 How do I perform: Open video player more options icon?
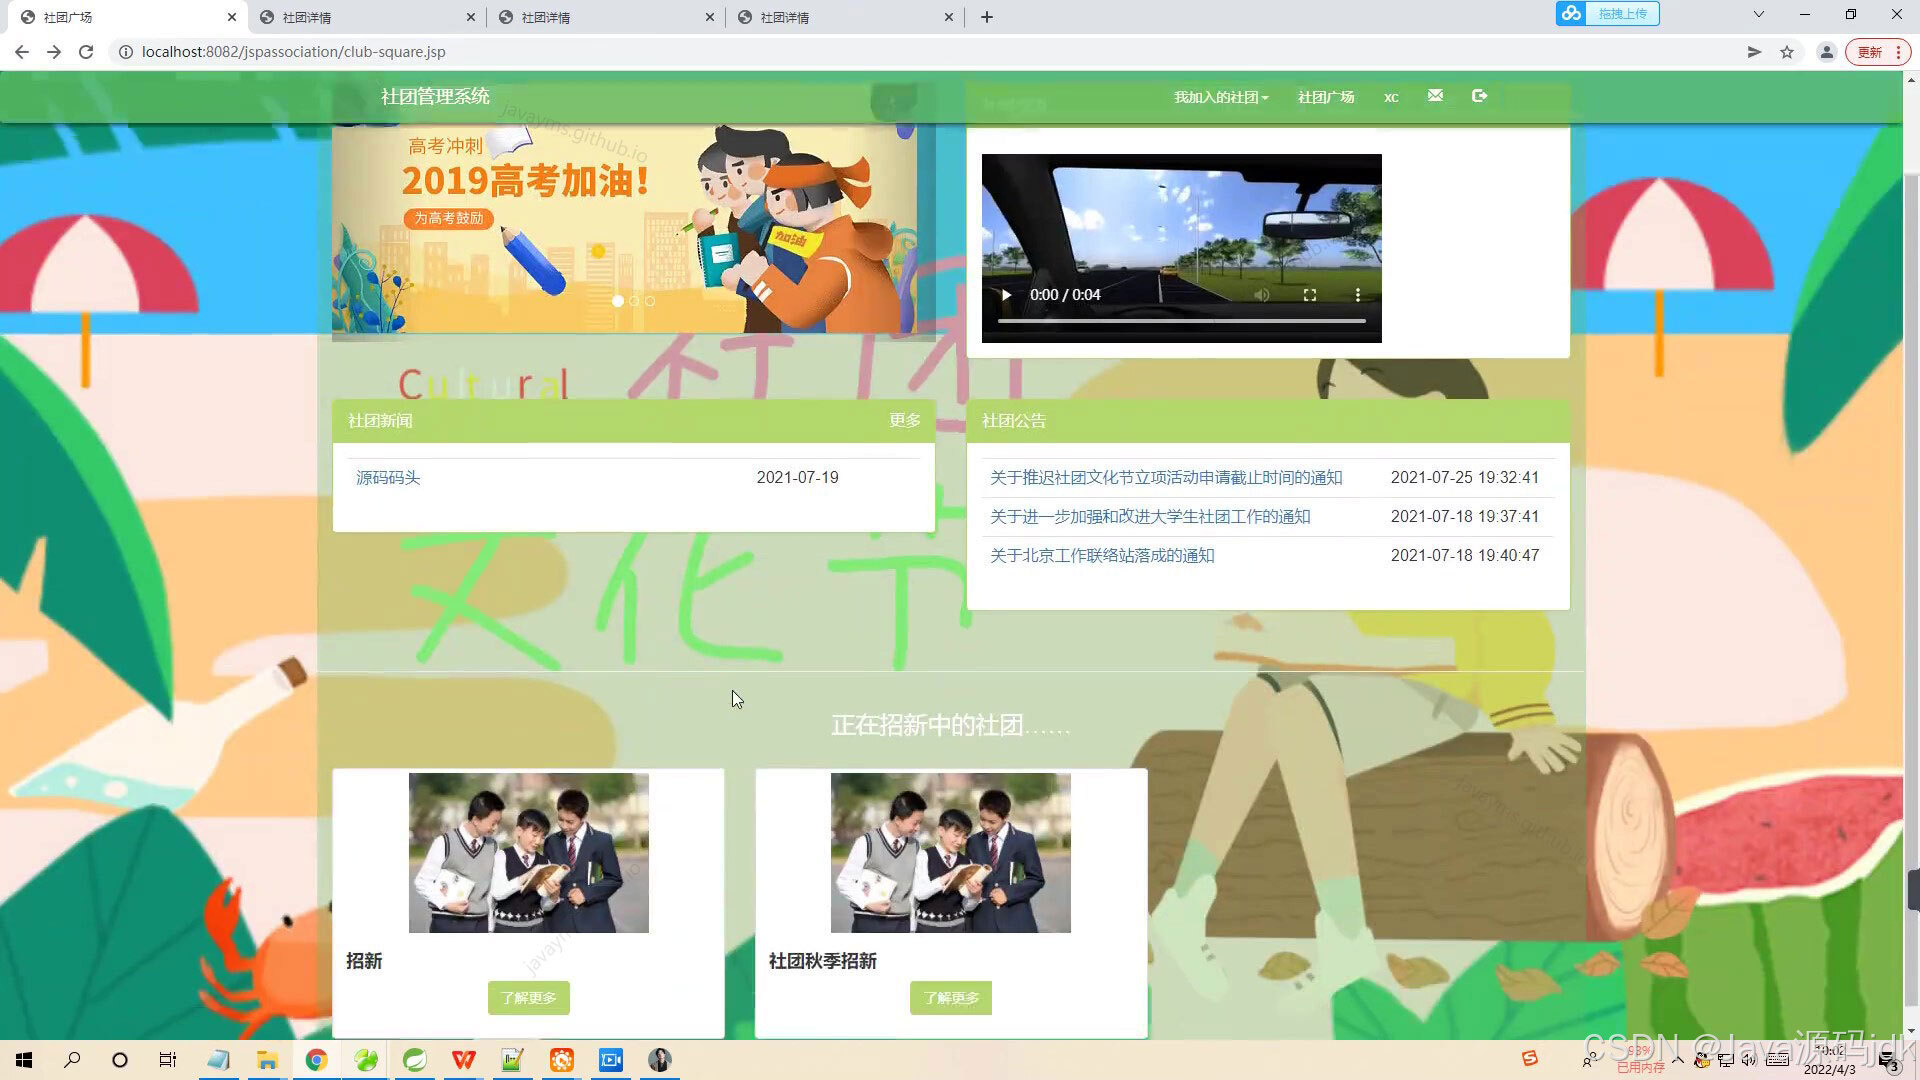1357,295
